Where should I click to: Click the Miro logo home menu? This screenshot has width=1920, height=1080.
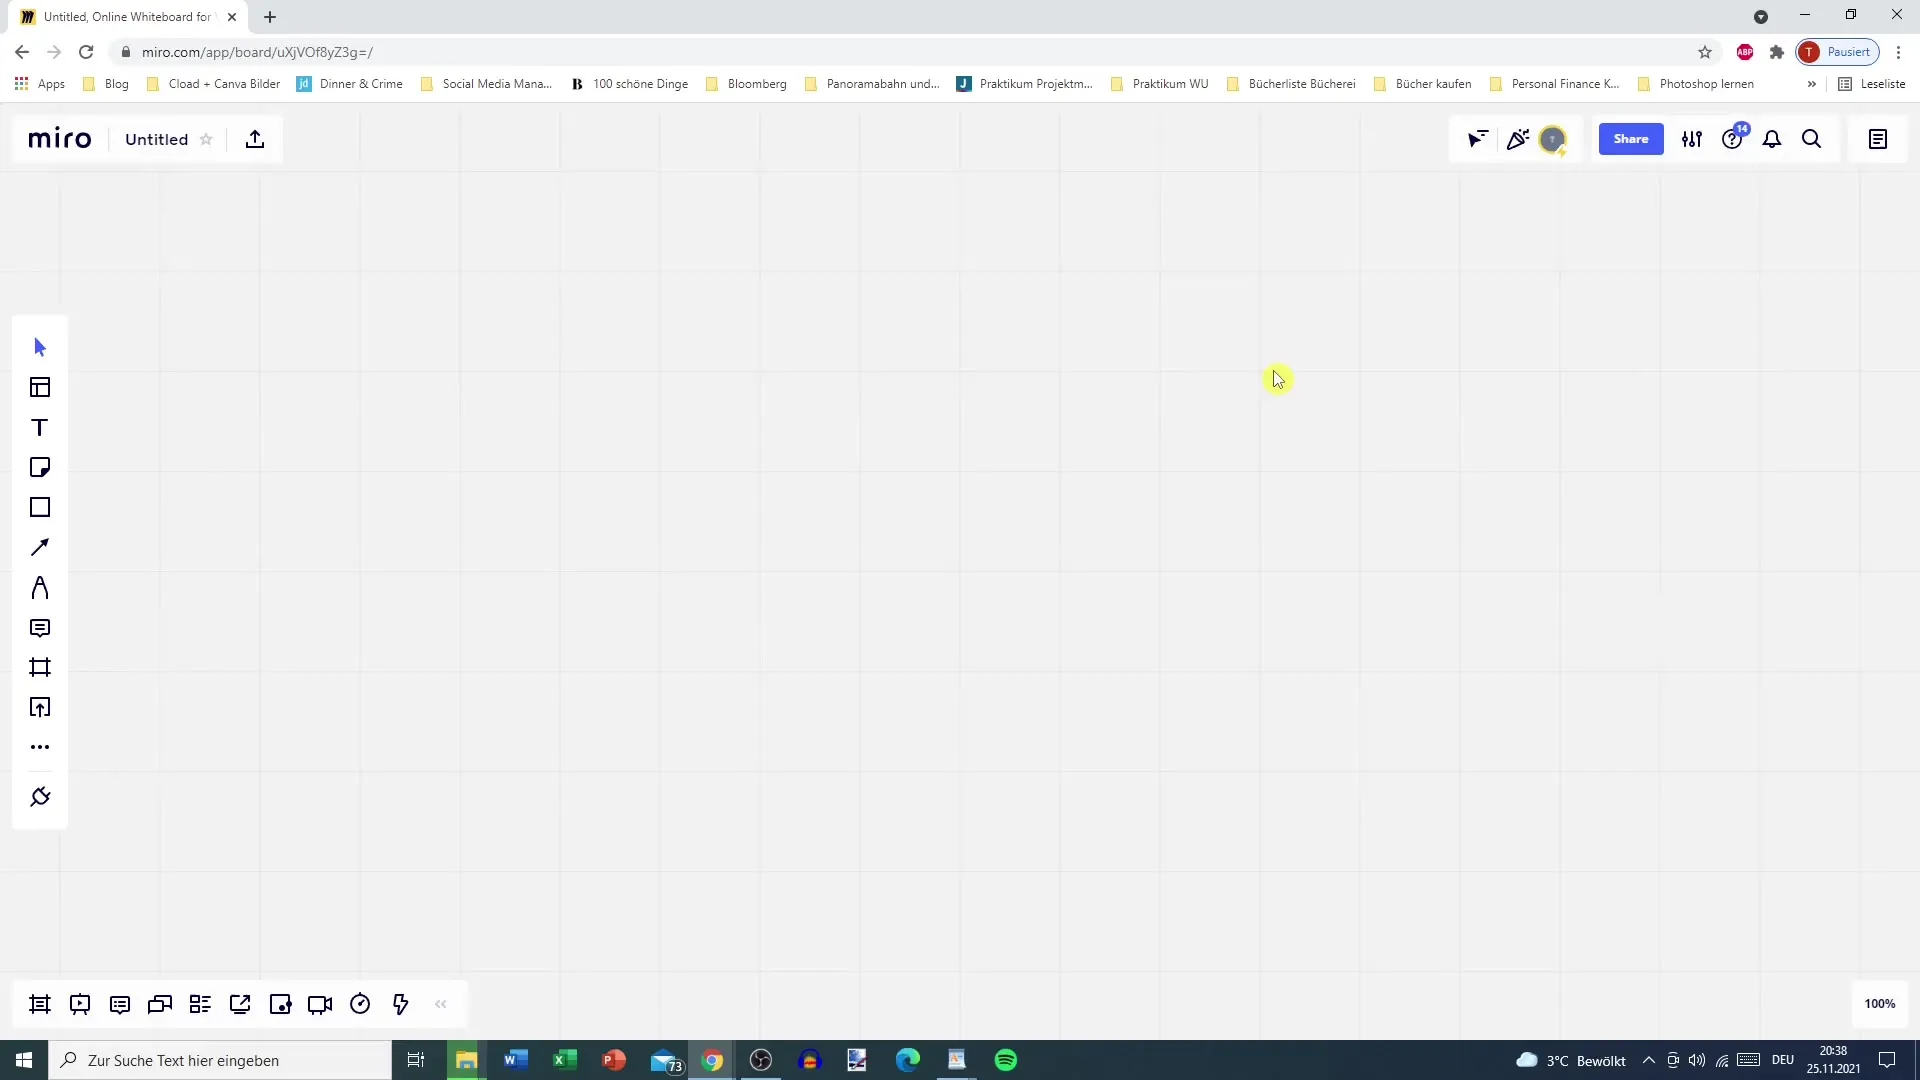pos(59,138)
